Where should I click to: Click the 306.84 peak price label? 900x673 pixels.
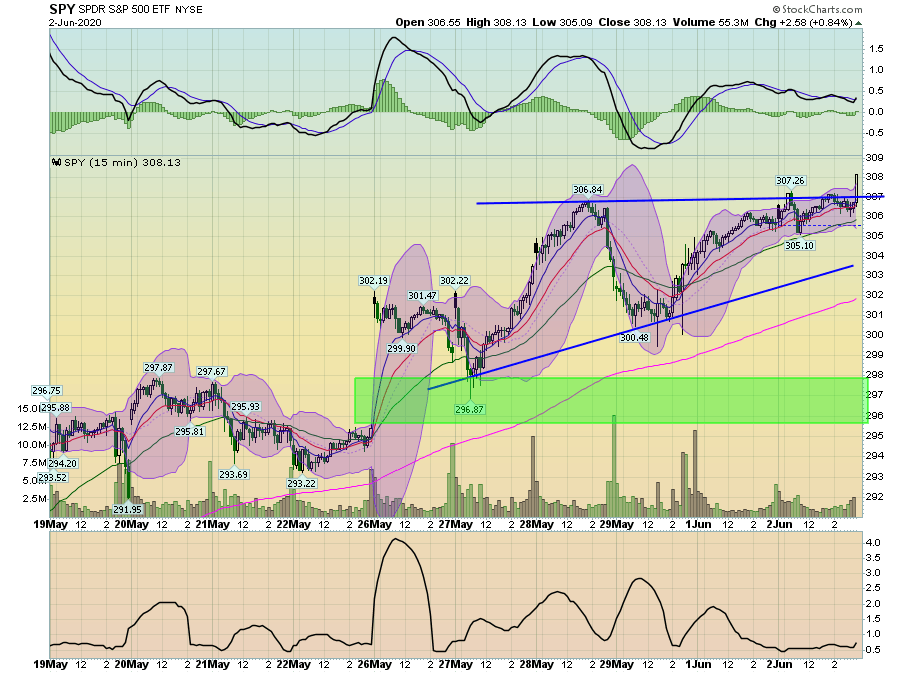pos(588,190)
